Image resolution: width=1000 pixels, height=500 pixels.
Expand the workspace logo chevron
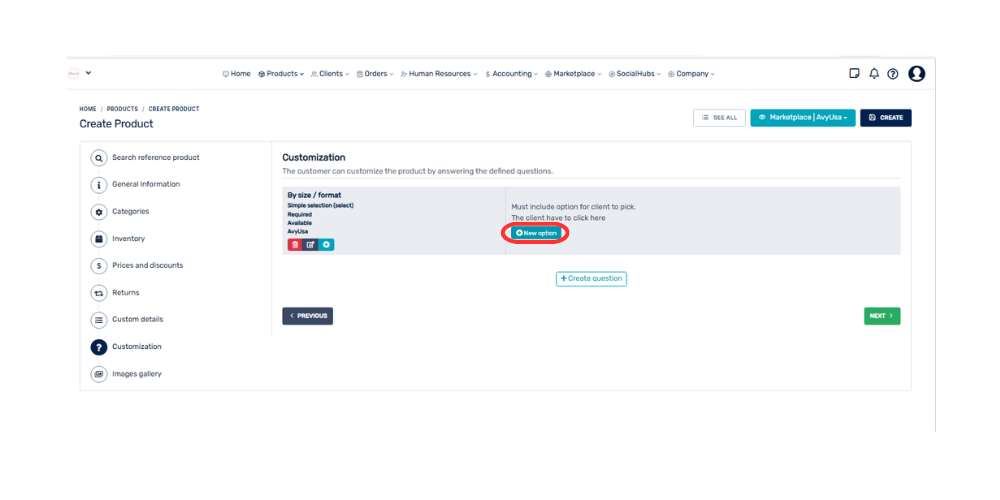pyautogui.click(x=88, y=72)
